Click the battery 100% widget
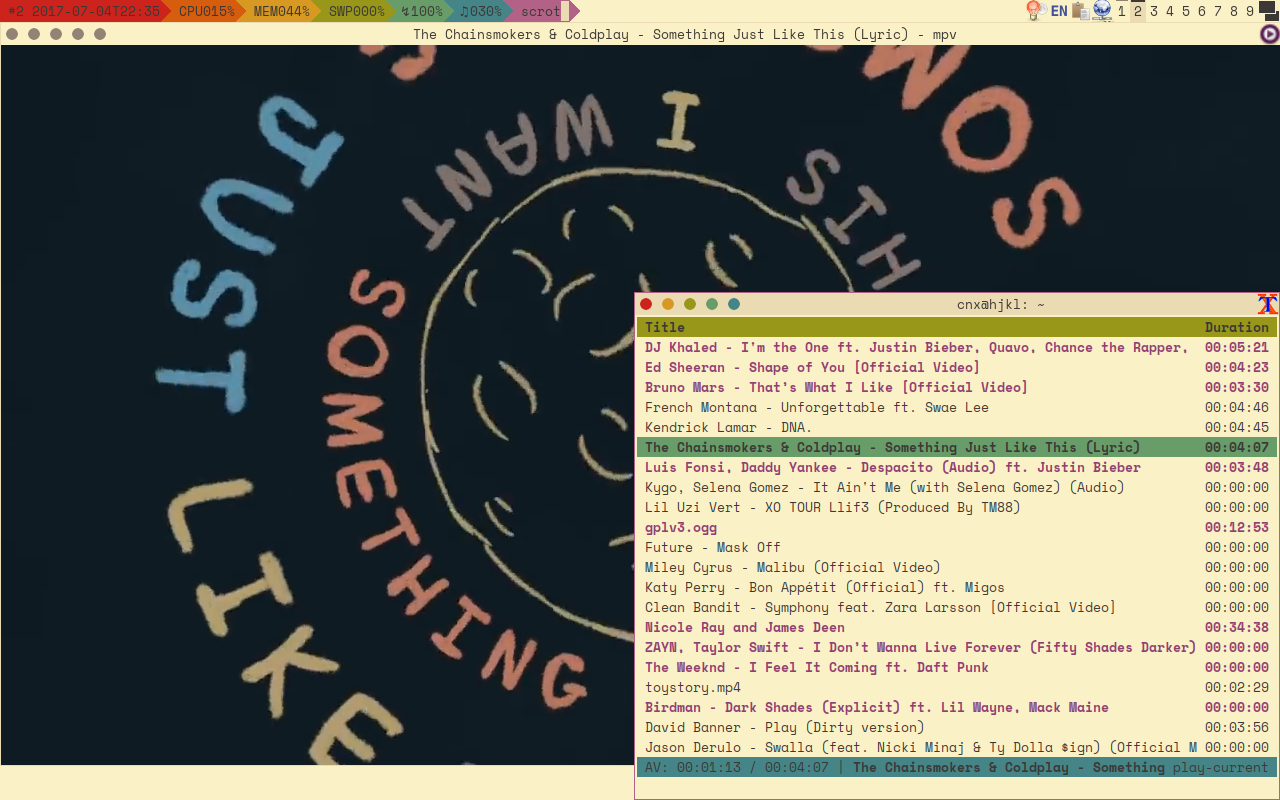Viewport: 1280px width, 800px height. point(422,11)
